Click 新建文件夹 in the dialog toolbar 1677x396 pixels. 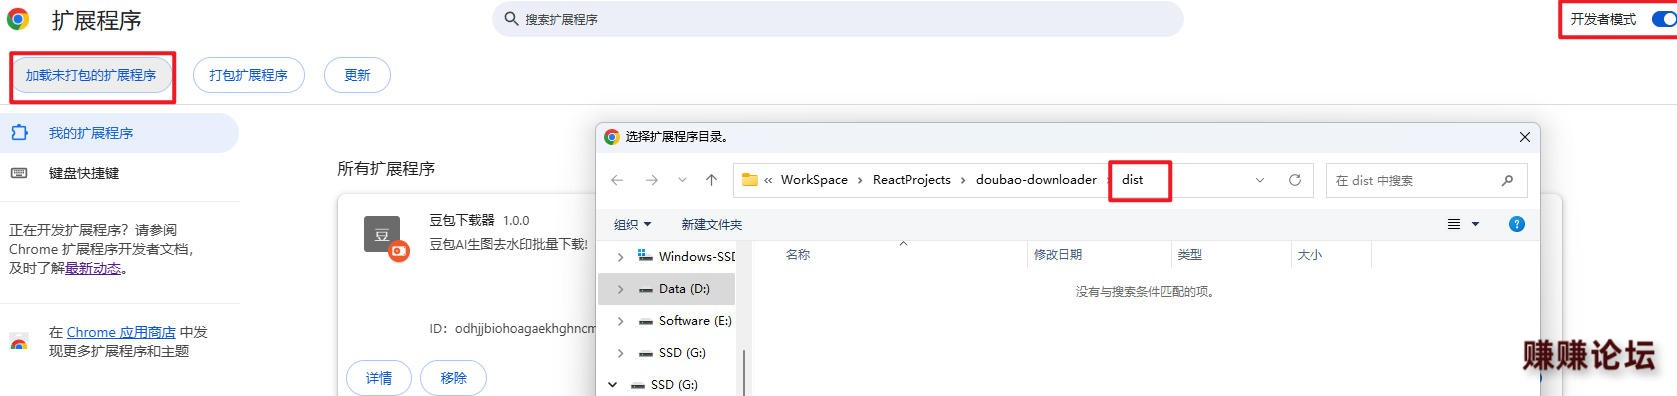(x=711, y=224)
